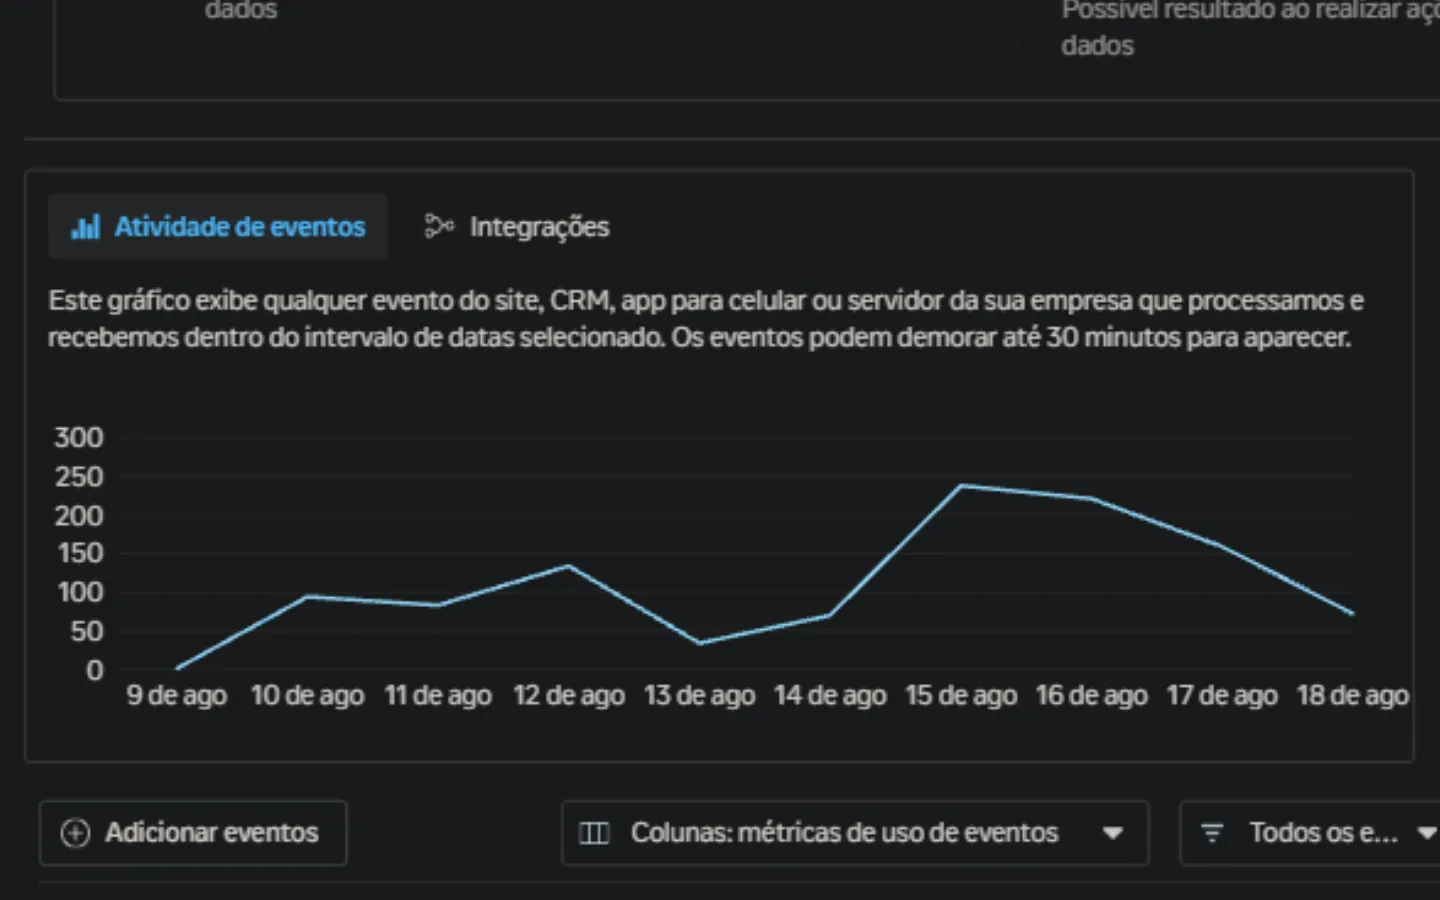Click the '18 de ago' axis label
The image size is (1440, 900).
pyautogui.click(x=1353, y=696)
